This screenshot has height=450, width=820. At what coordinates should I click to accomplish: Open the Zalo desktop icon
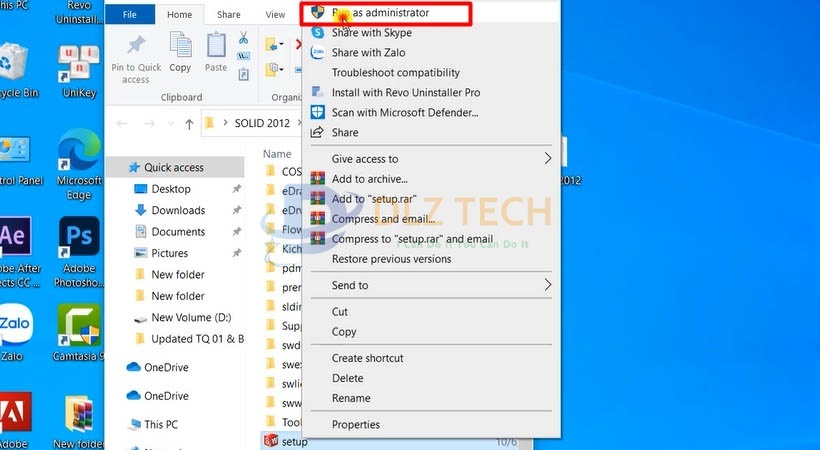[16, 333]
